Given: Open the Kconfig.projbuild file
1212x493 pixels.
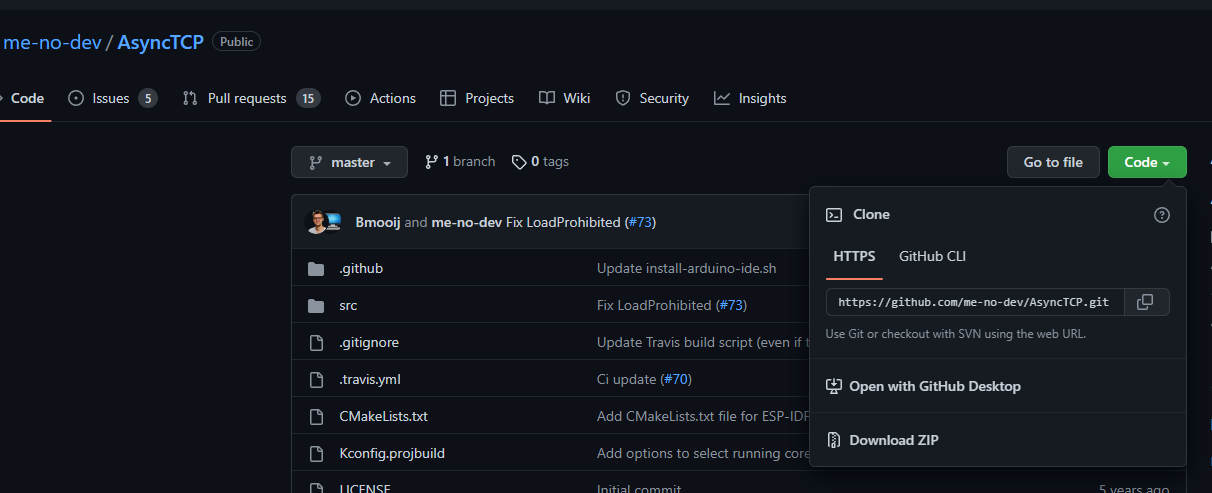Looking at the screenshot, I should 392,453.
